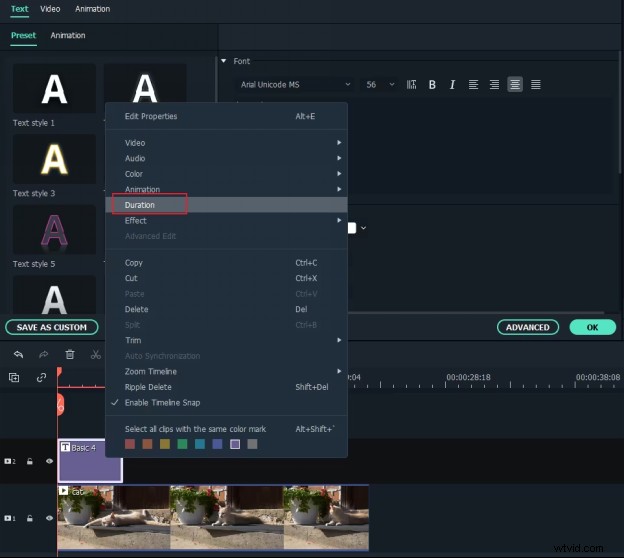Screen dimensions: 624x558
Task: Select Delete from the context menu
Action: click(x=226, y=309)
